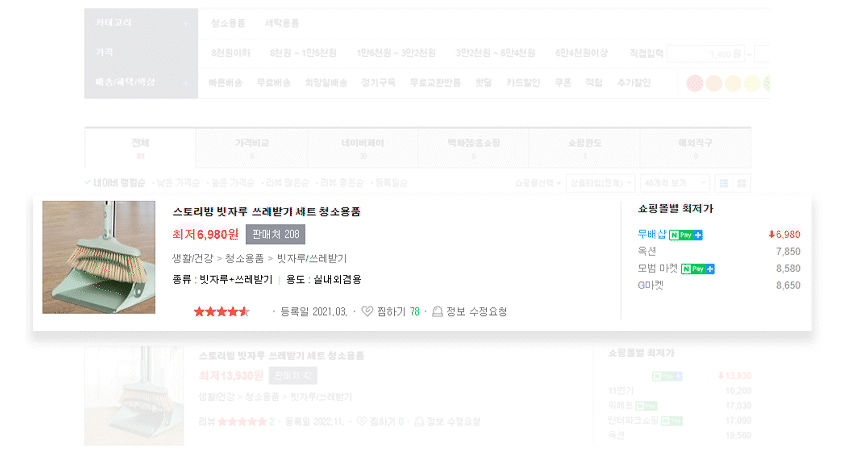Click the 8,650 price for G마켓
Image resolution: width=860 pixels, height=460 pixels.
coord(788,285)
